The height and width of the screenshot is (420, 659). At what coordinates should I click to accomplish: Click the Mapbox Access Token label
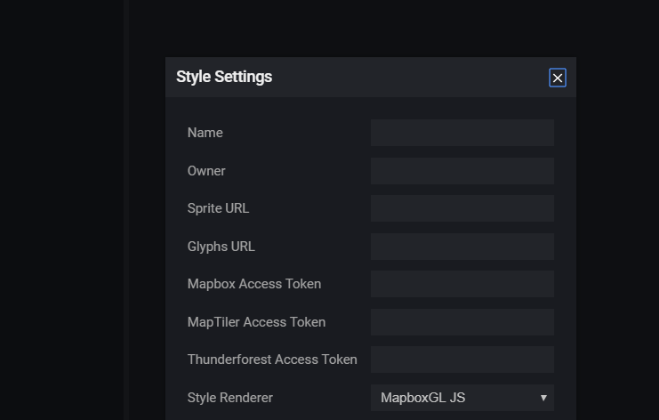[x=254, y=284]
